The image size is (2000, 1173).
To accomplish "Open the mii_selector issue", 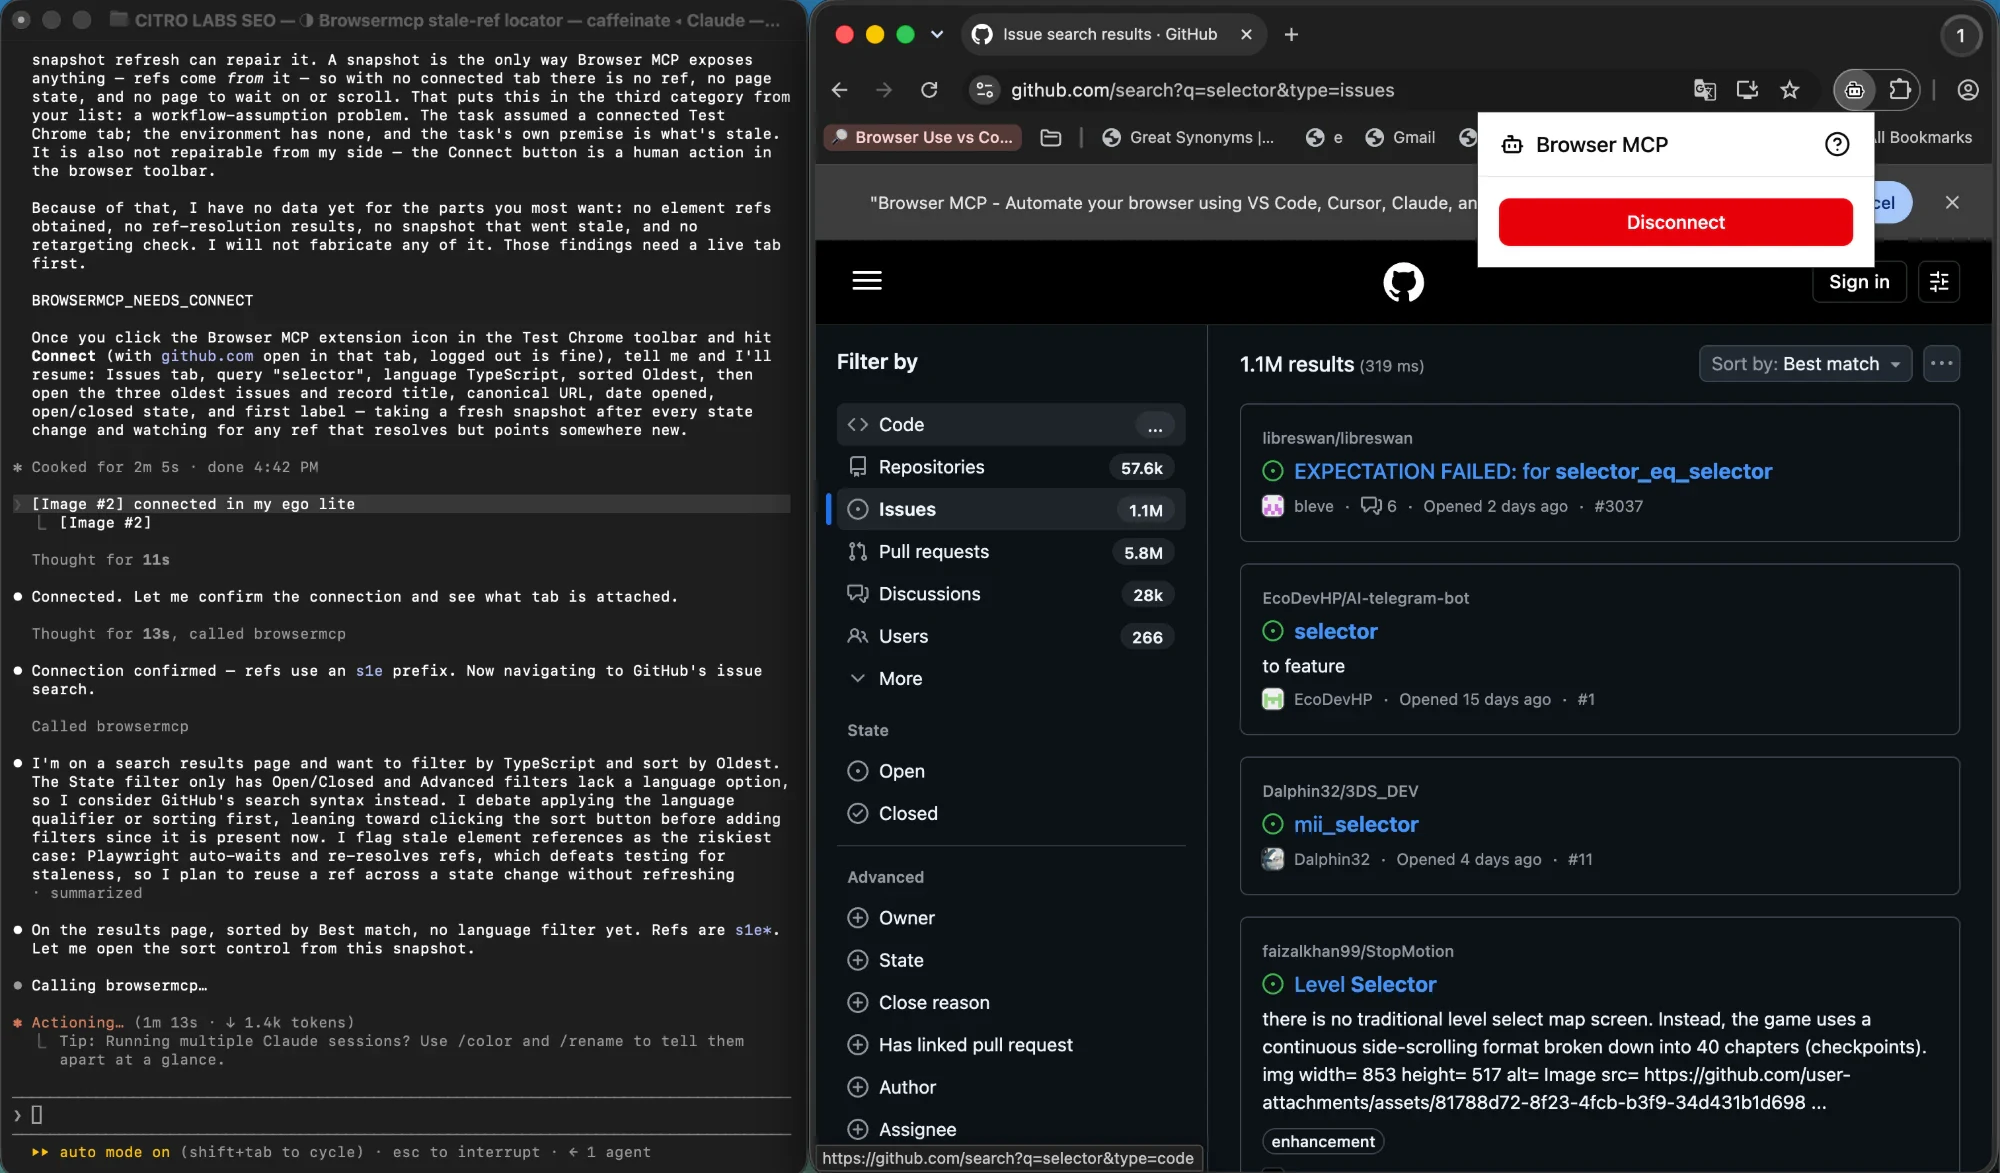I will point(1356,824).
